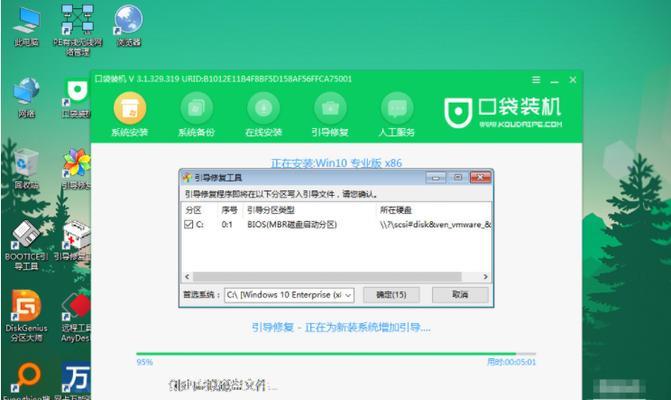
Task: Close the 口袋装机 main window
Action: pyautogui.click(x=573, y=80)
